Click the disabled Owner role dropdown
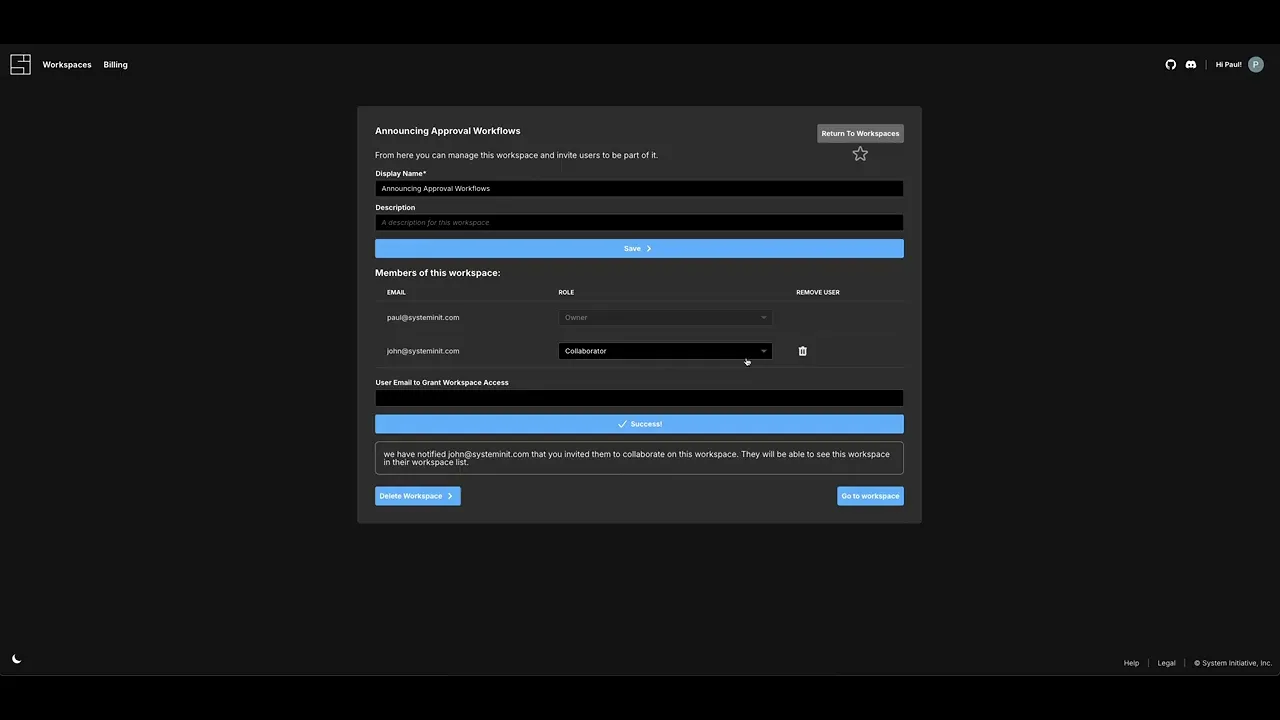 point(665,318)
